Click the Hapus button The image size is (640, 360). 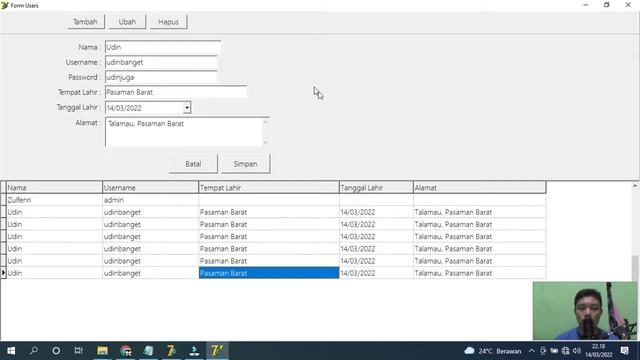coord(168,22)
